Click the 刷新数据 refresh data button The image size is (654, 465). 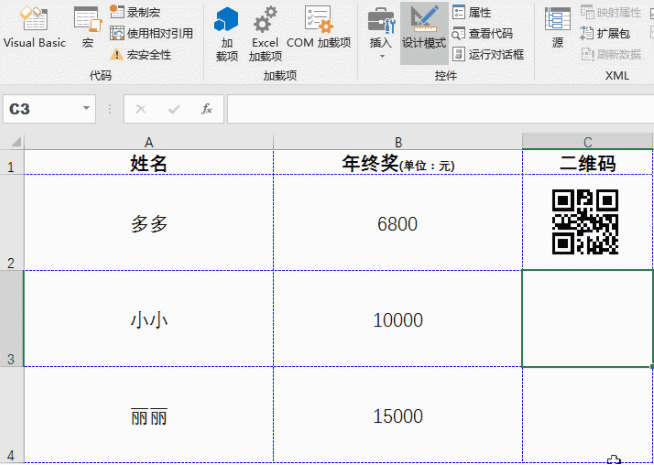[x=611, y=54]
